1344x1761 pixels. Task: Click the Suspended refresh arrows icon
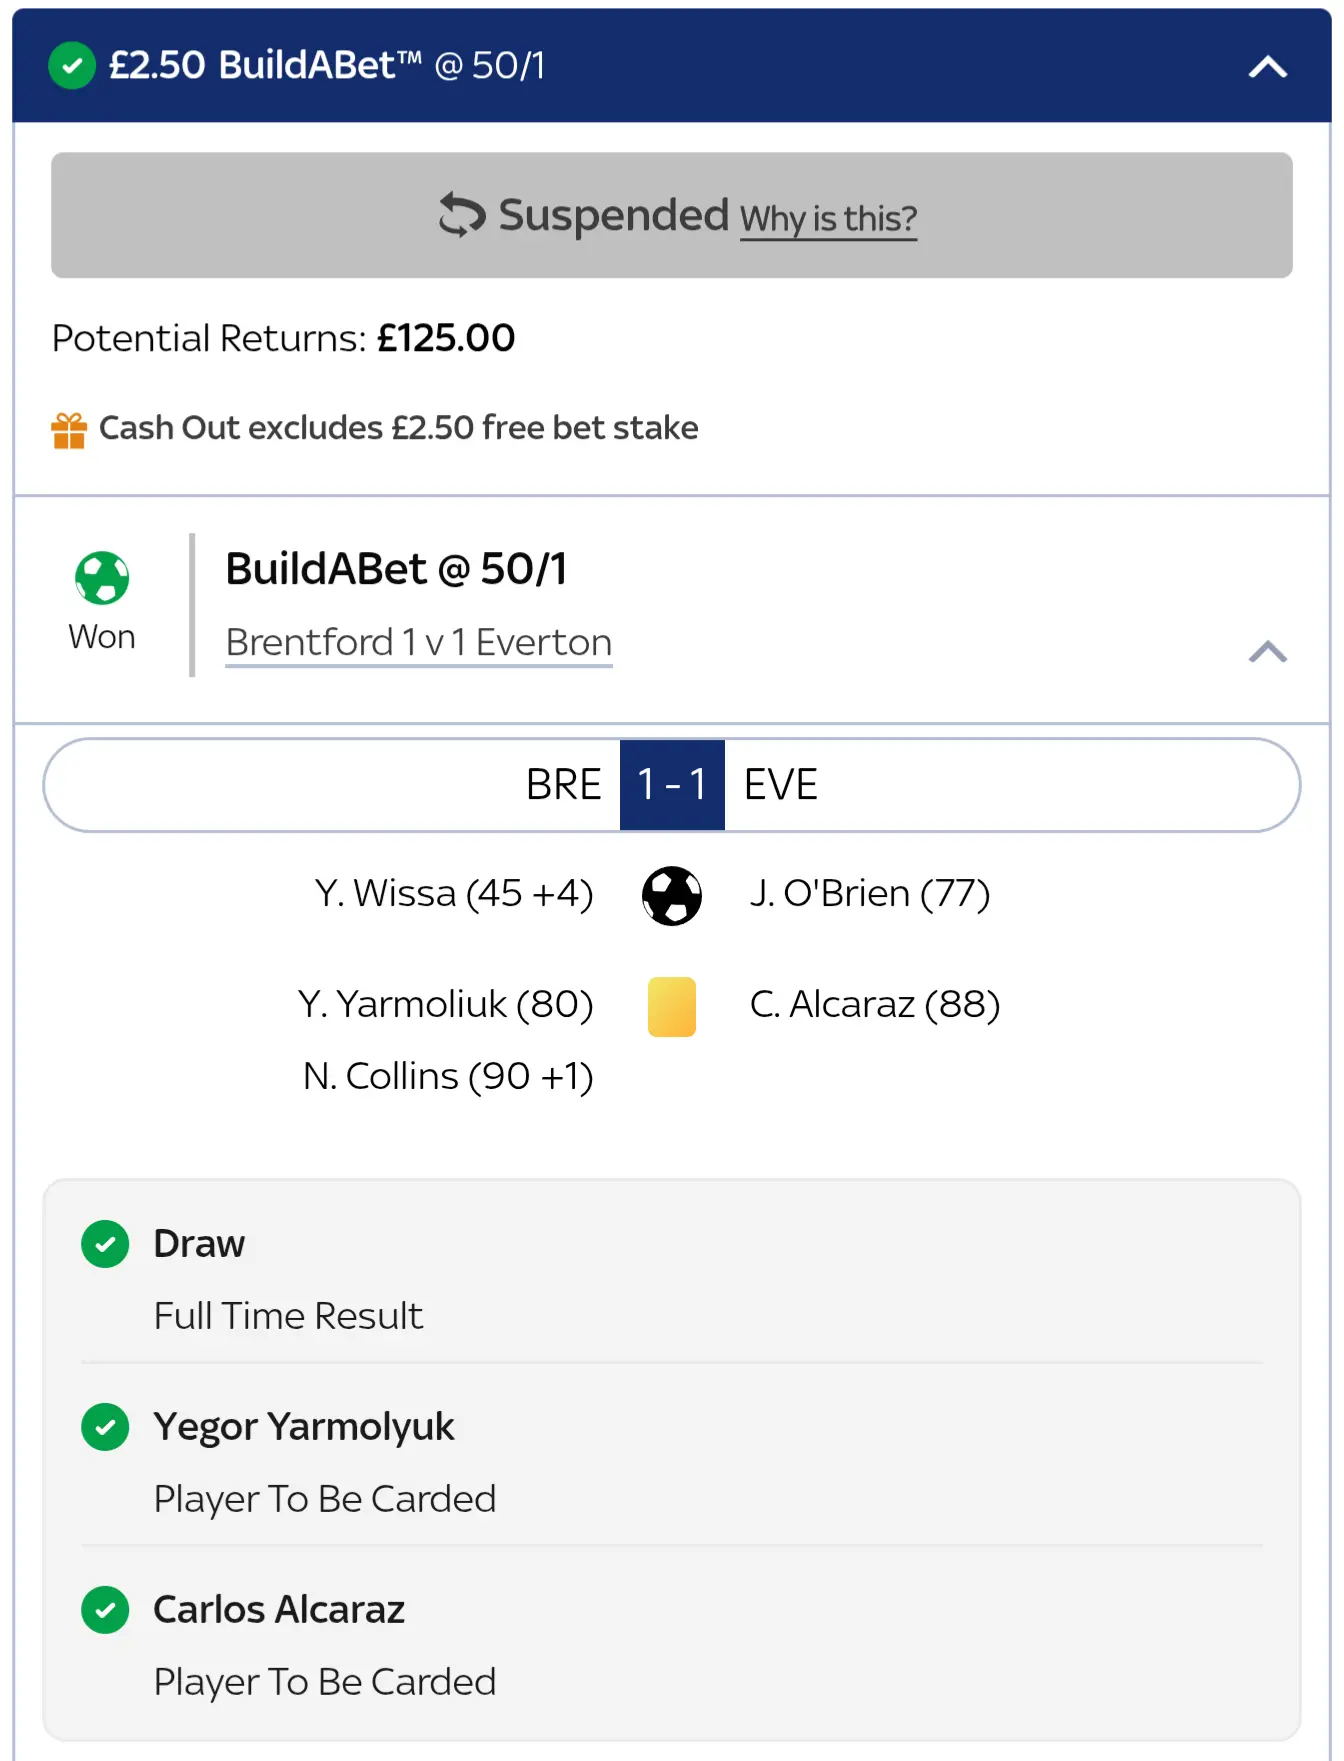462,215
